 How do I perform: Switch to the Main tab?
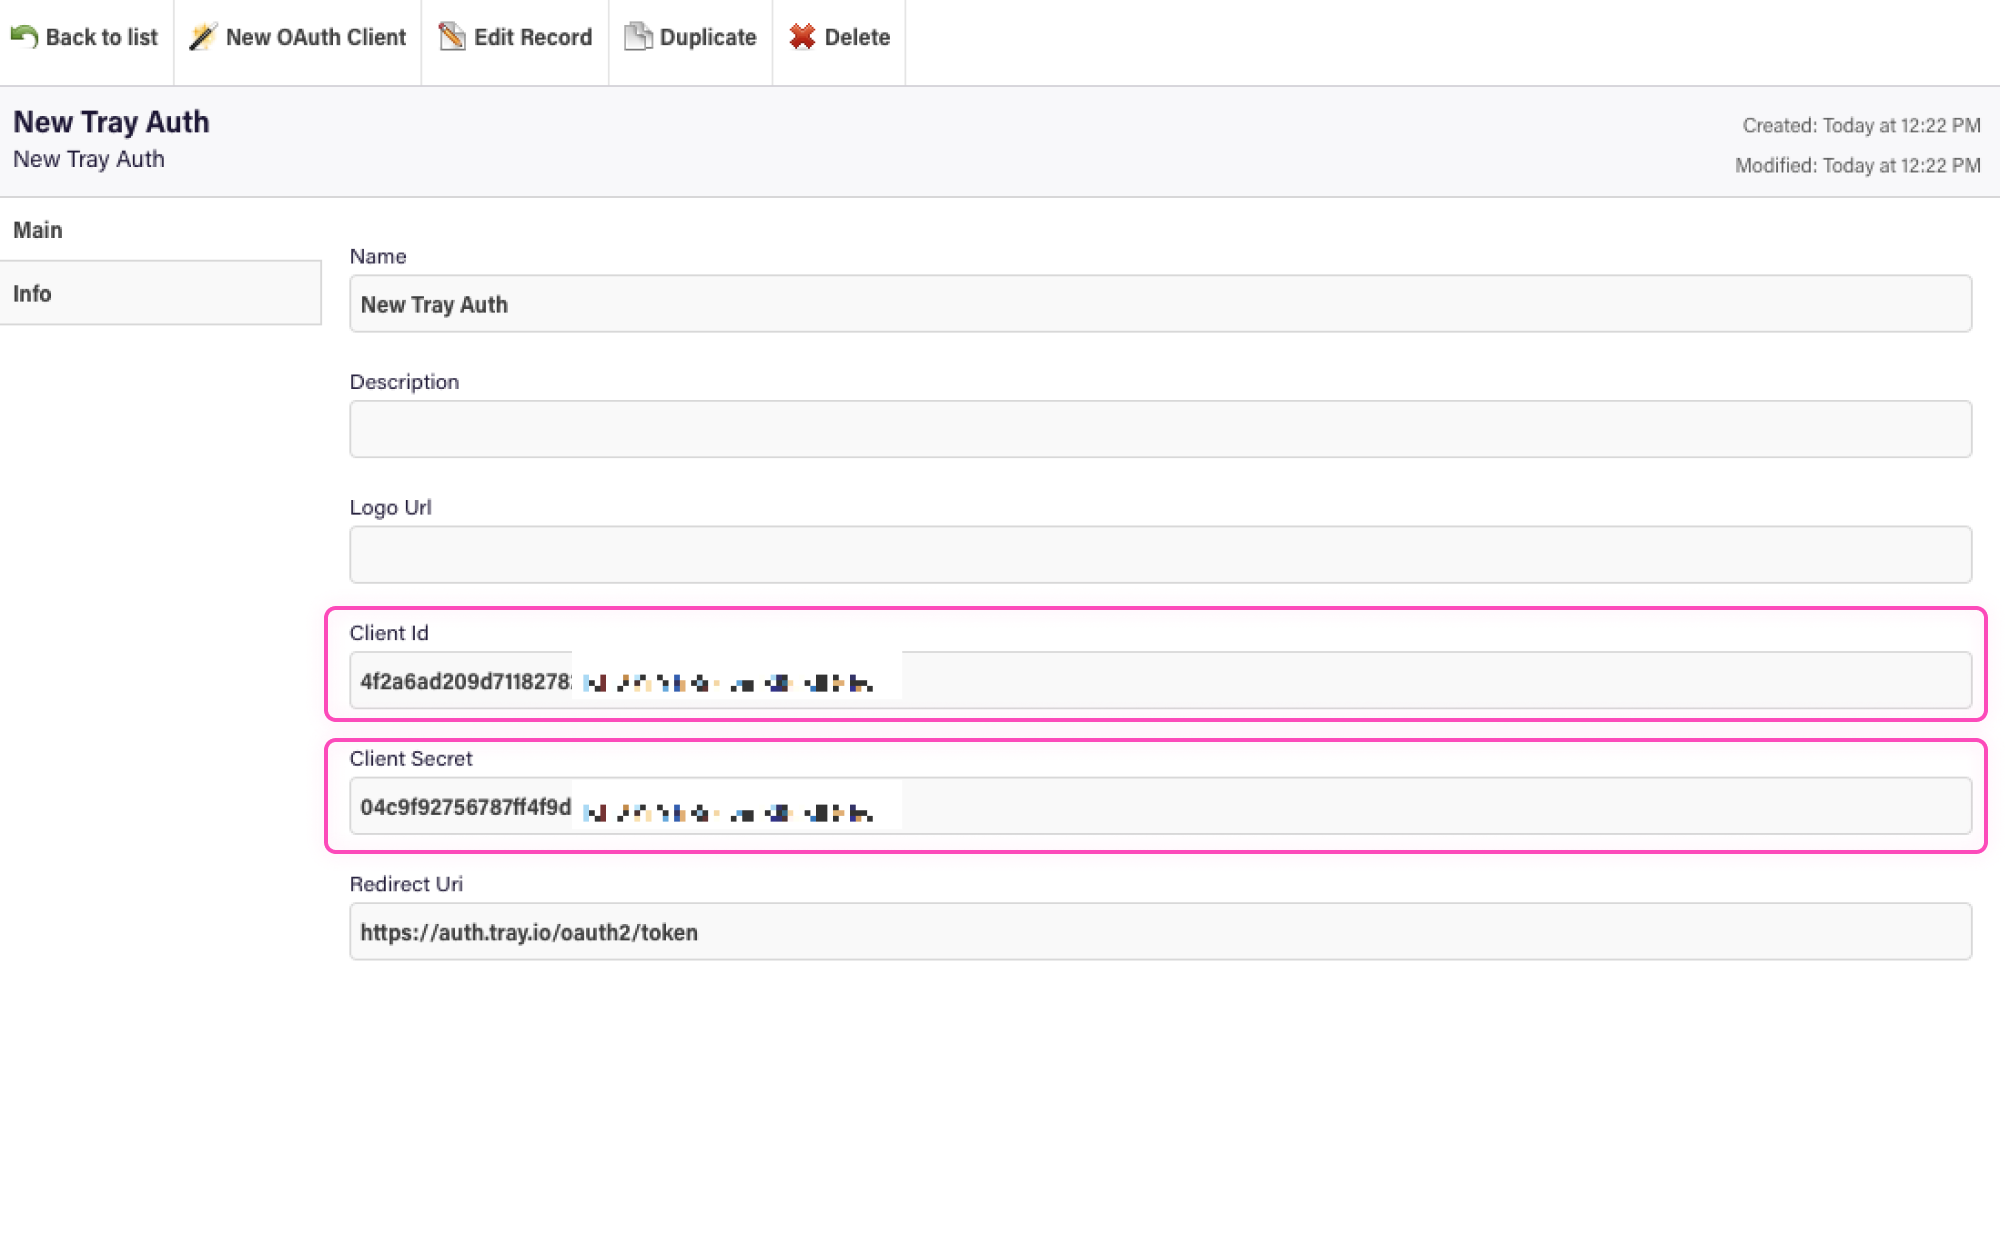coord(38,230)
